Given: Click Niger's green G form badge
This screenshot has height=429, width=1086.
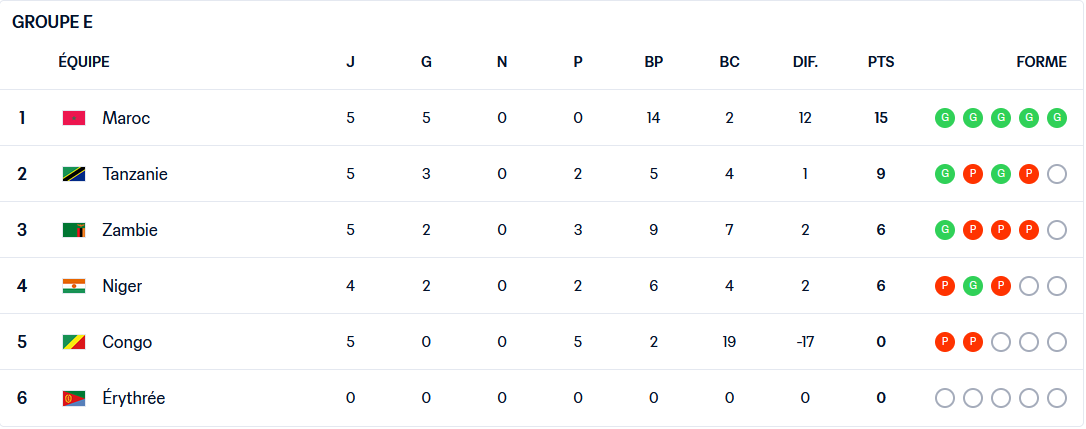Looking at the screenshot, I should coord(972,286).
